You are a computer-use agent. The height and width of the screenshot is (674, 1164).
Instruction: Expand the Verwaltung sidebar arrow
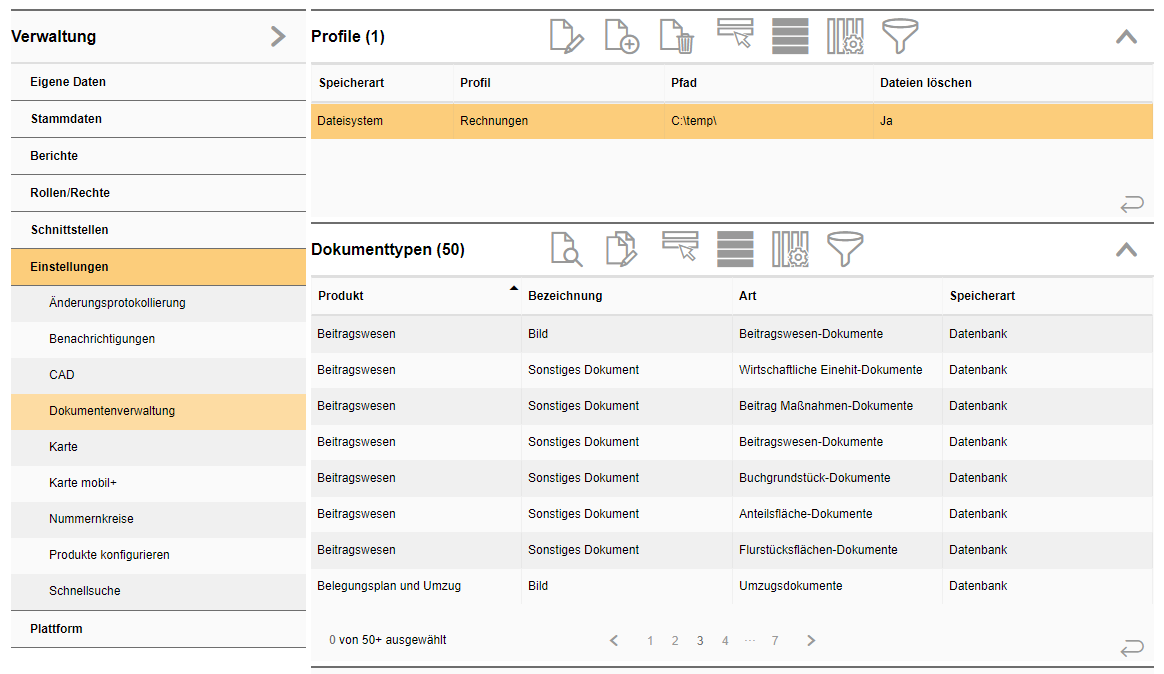[x=278, y=37]
